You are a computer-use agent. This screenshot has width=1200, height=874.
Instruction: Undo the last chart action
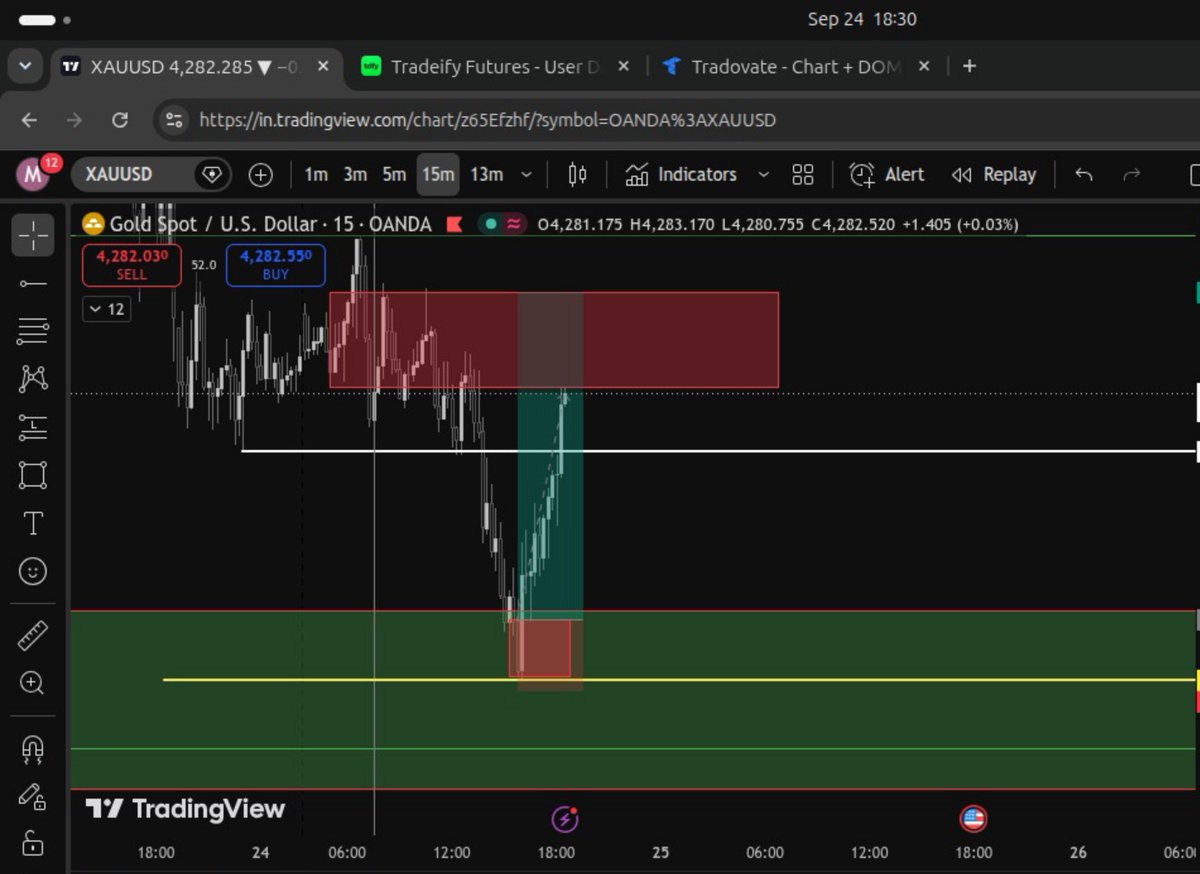pyautogui.click(x=1084, y=175)
